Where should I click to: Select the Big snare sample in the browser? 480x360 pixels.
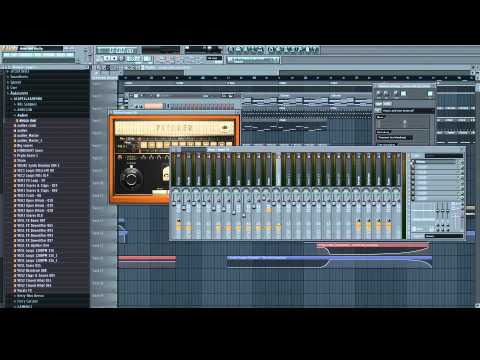coord(25,145)
